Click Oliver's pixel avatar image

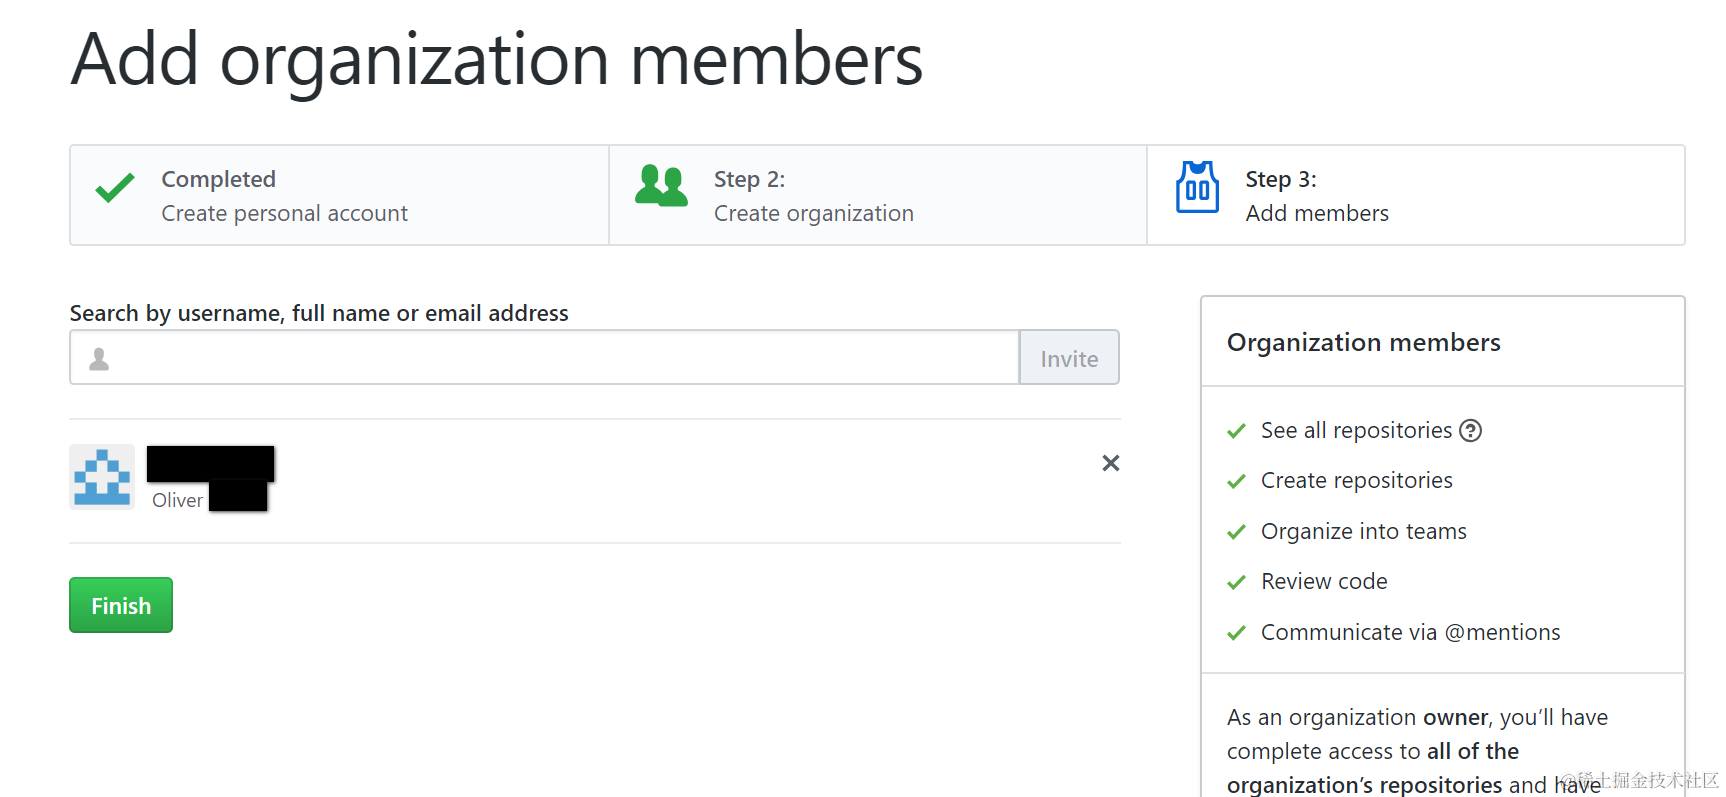coord(102,477)
